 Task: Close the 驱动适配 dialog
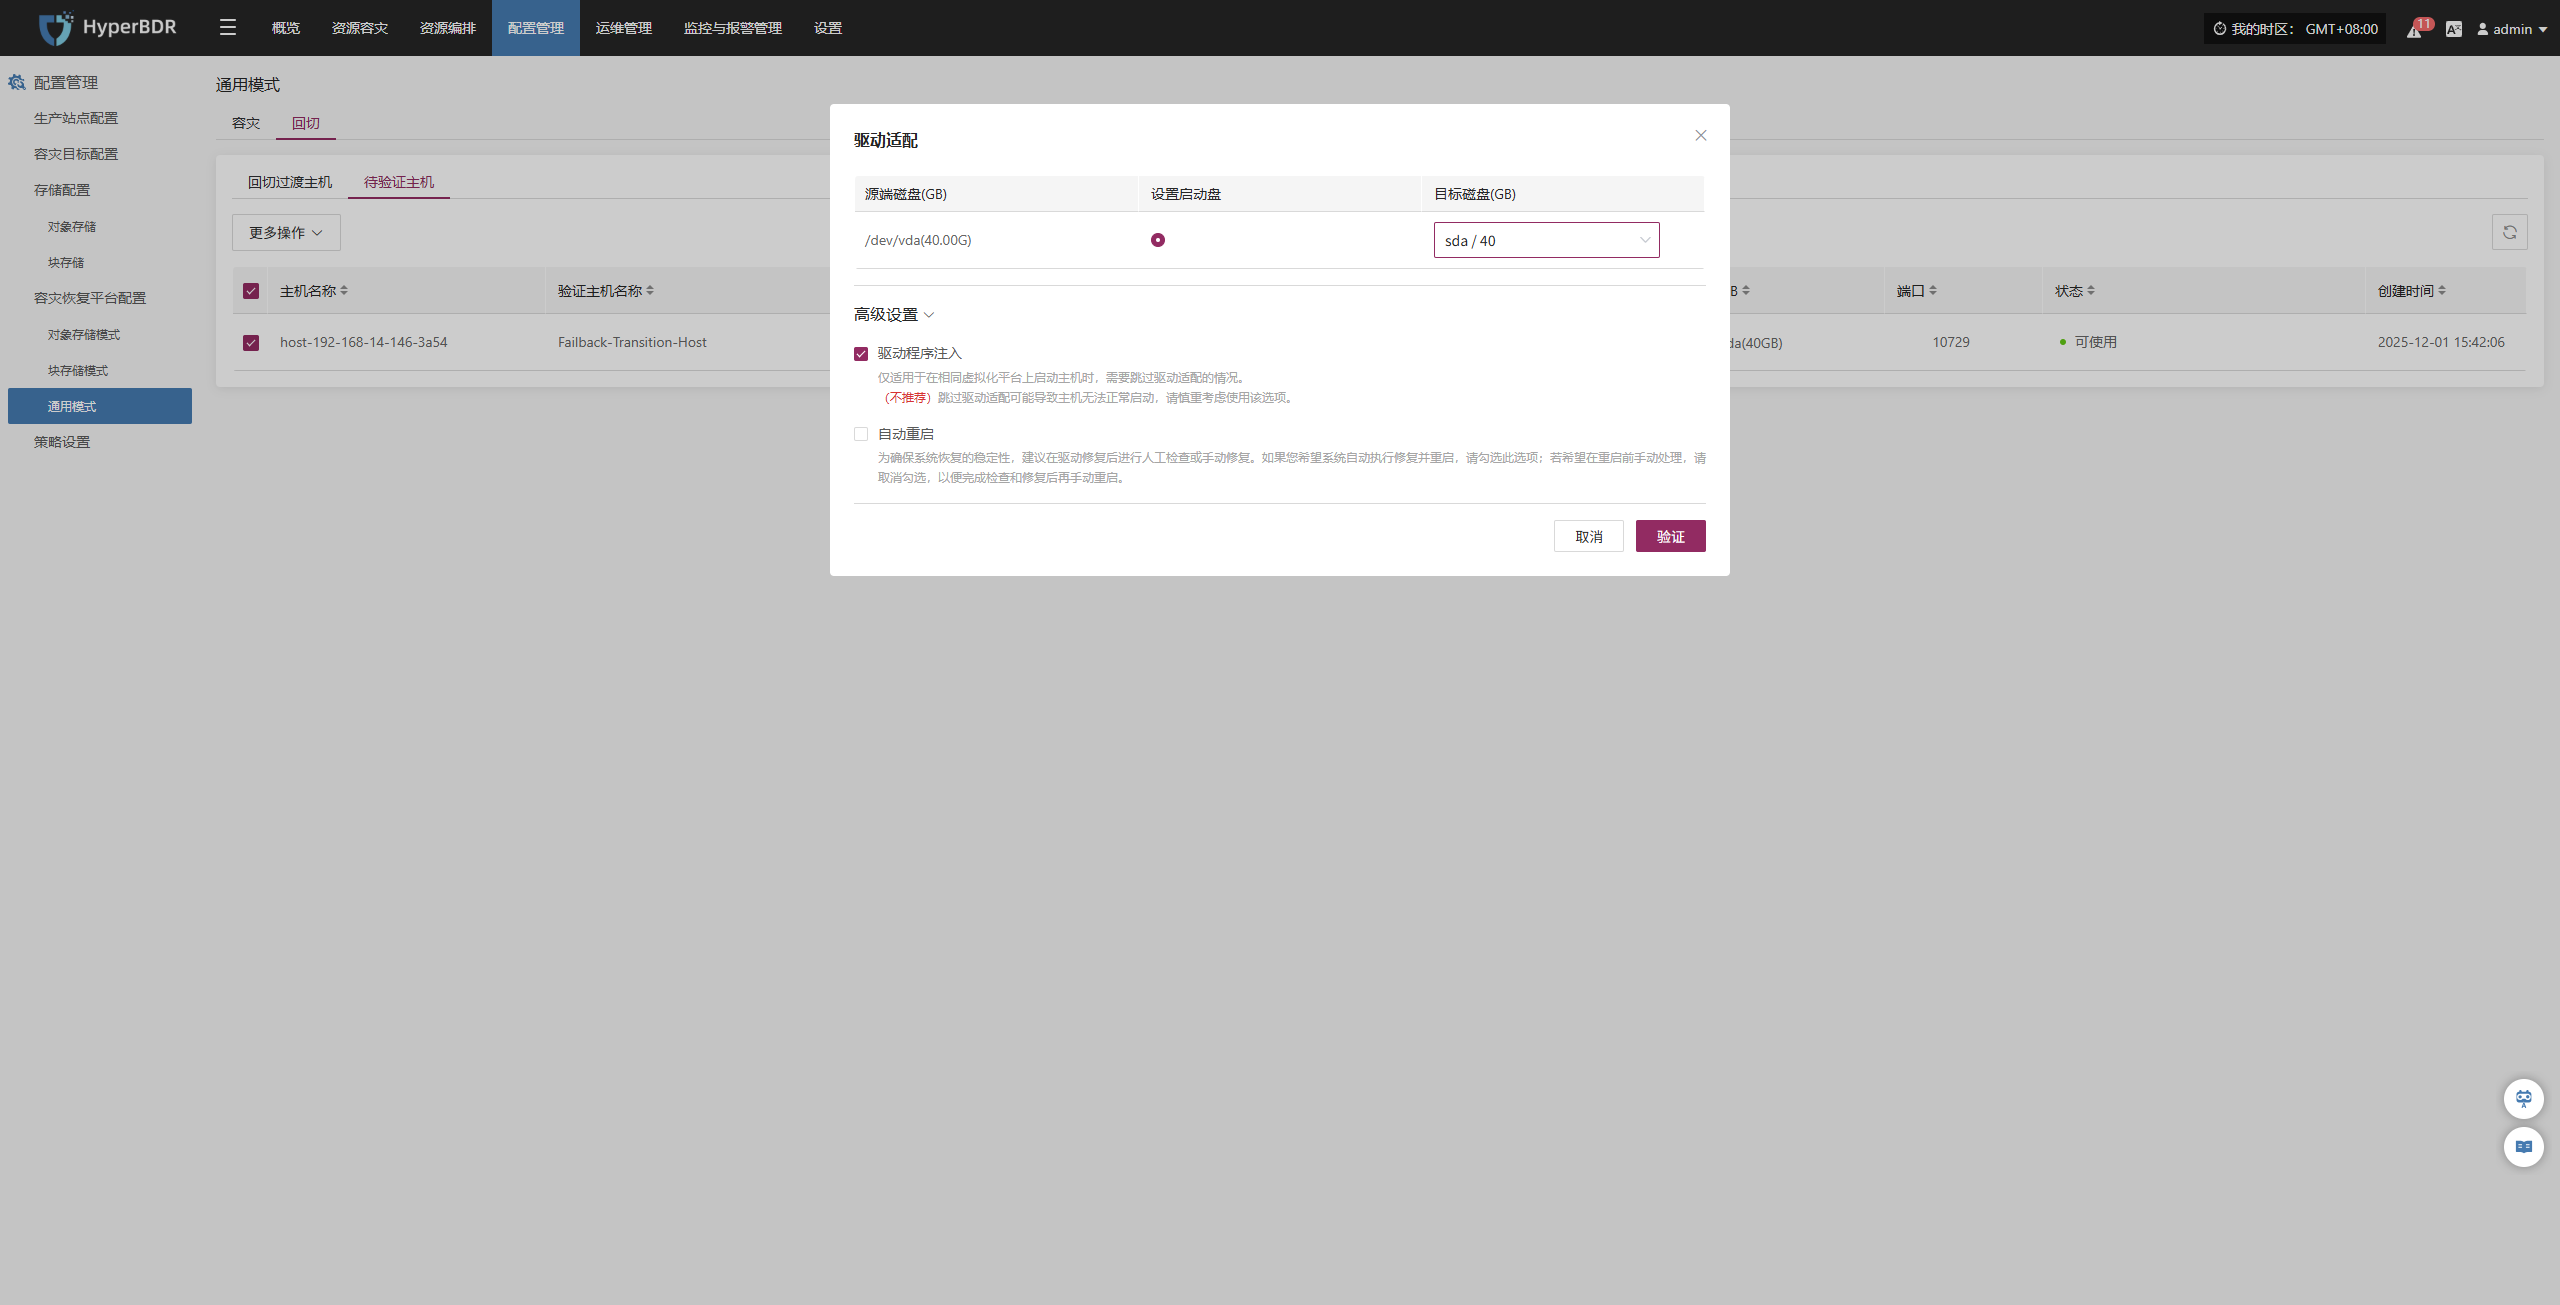[x=1700, y=136]
